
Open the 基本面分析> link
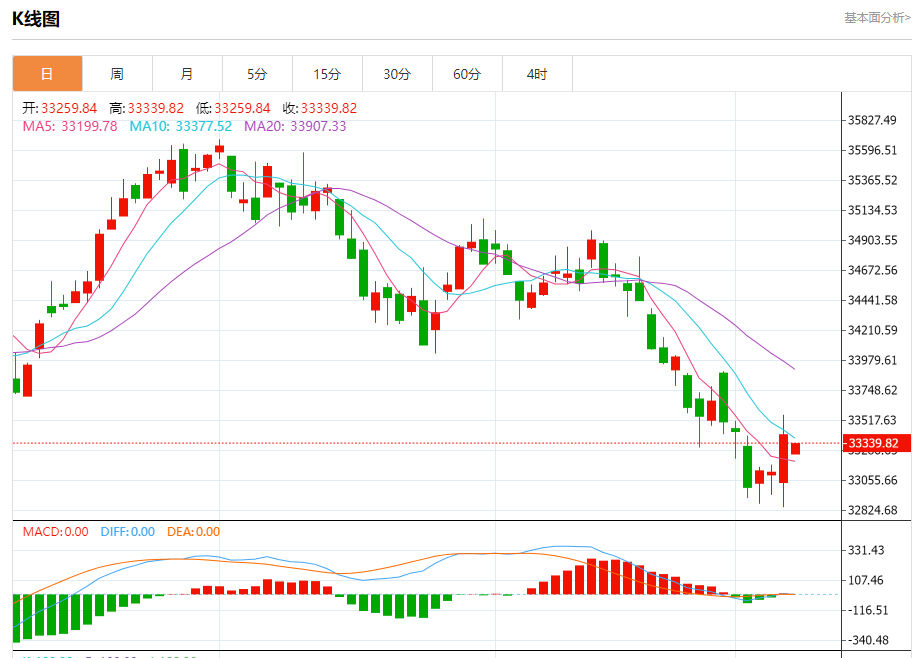coord(877,18)
